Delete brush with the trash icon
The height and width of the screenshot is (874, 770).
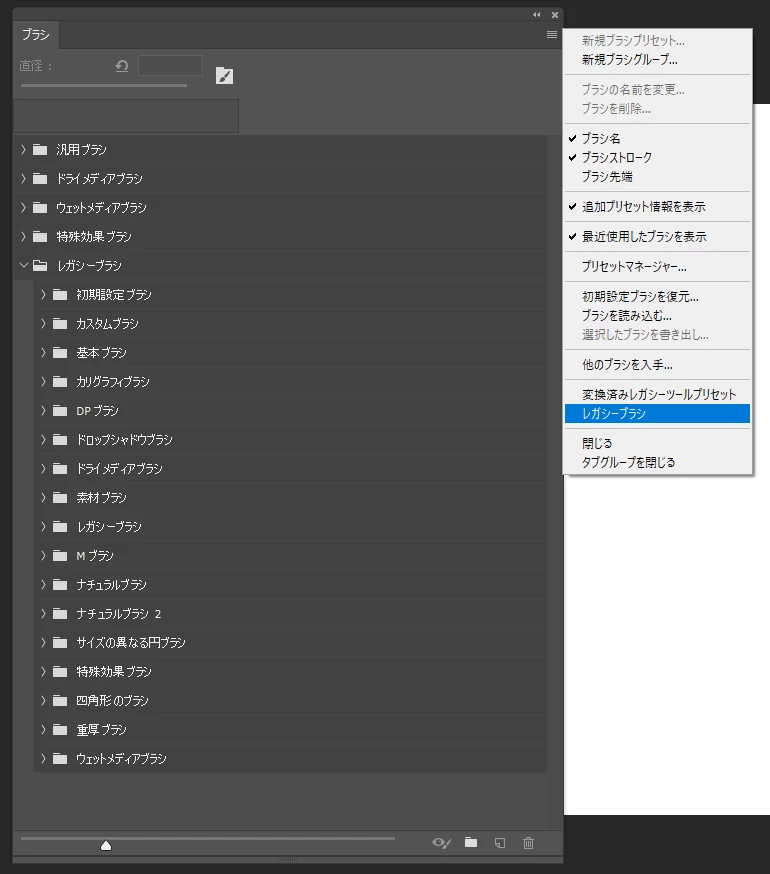[x=528, y=843]
